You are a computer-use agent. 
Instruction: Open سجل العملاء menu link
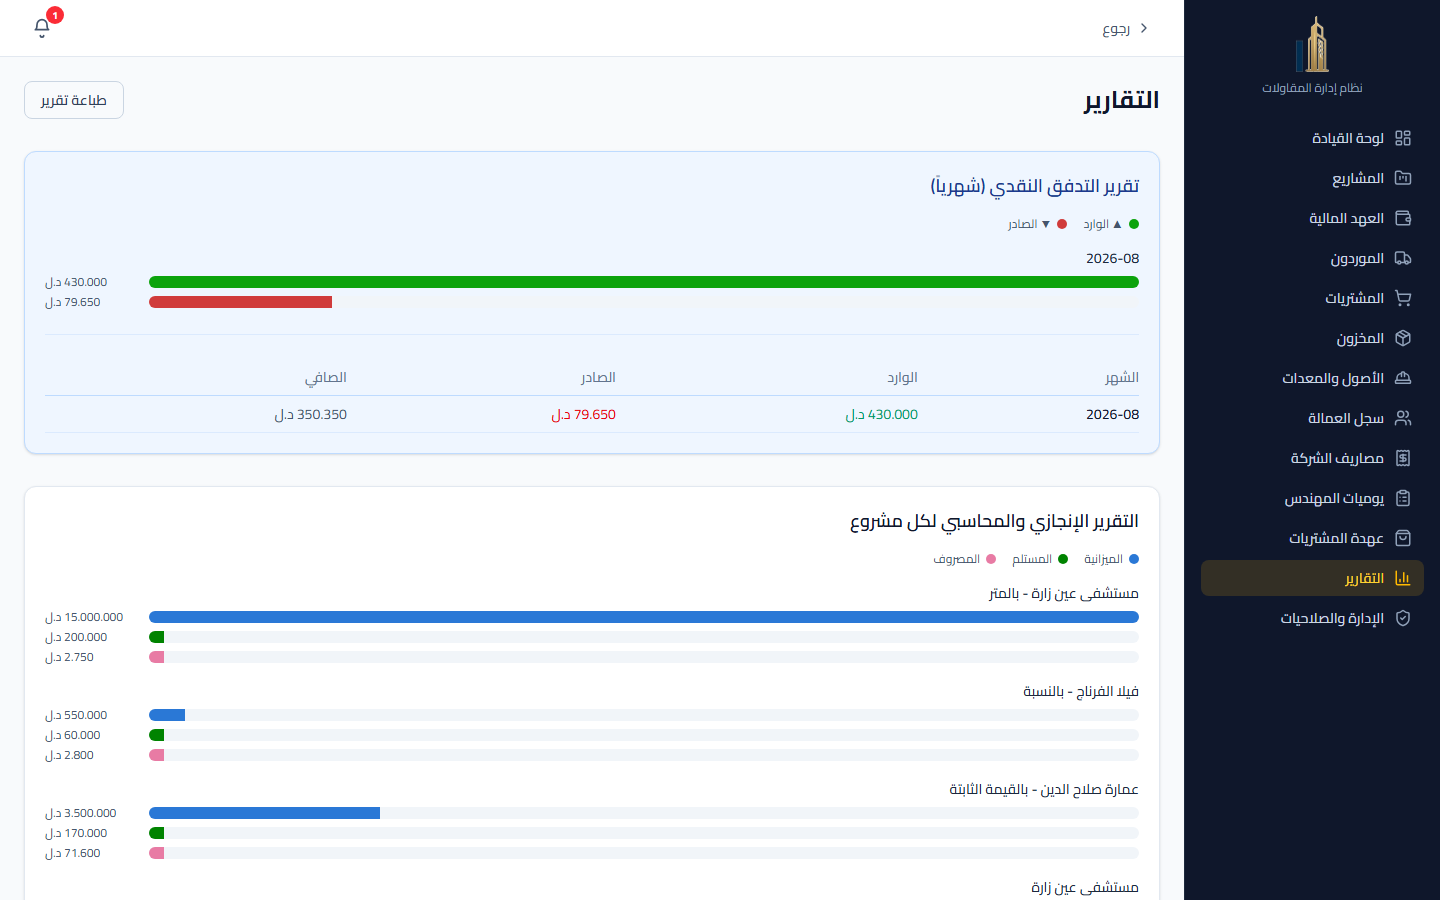pos(1312,418)
